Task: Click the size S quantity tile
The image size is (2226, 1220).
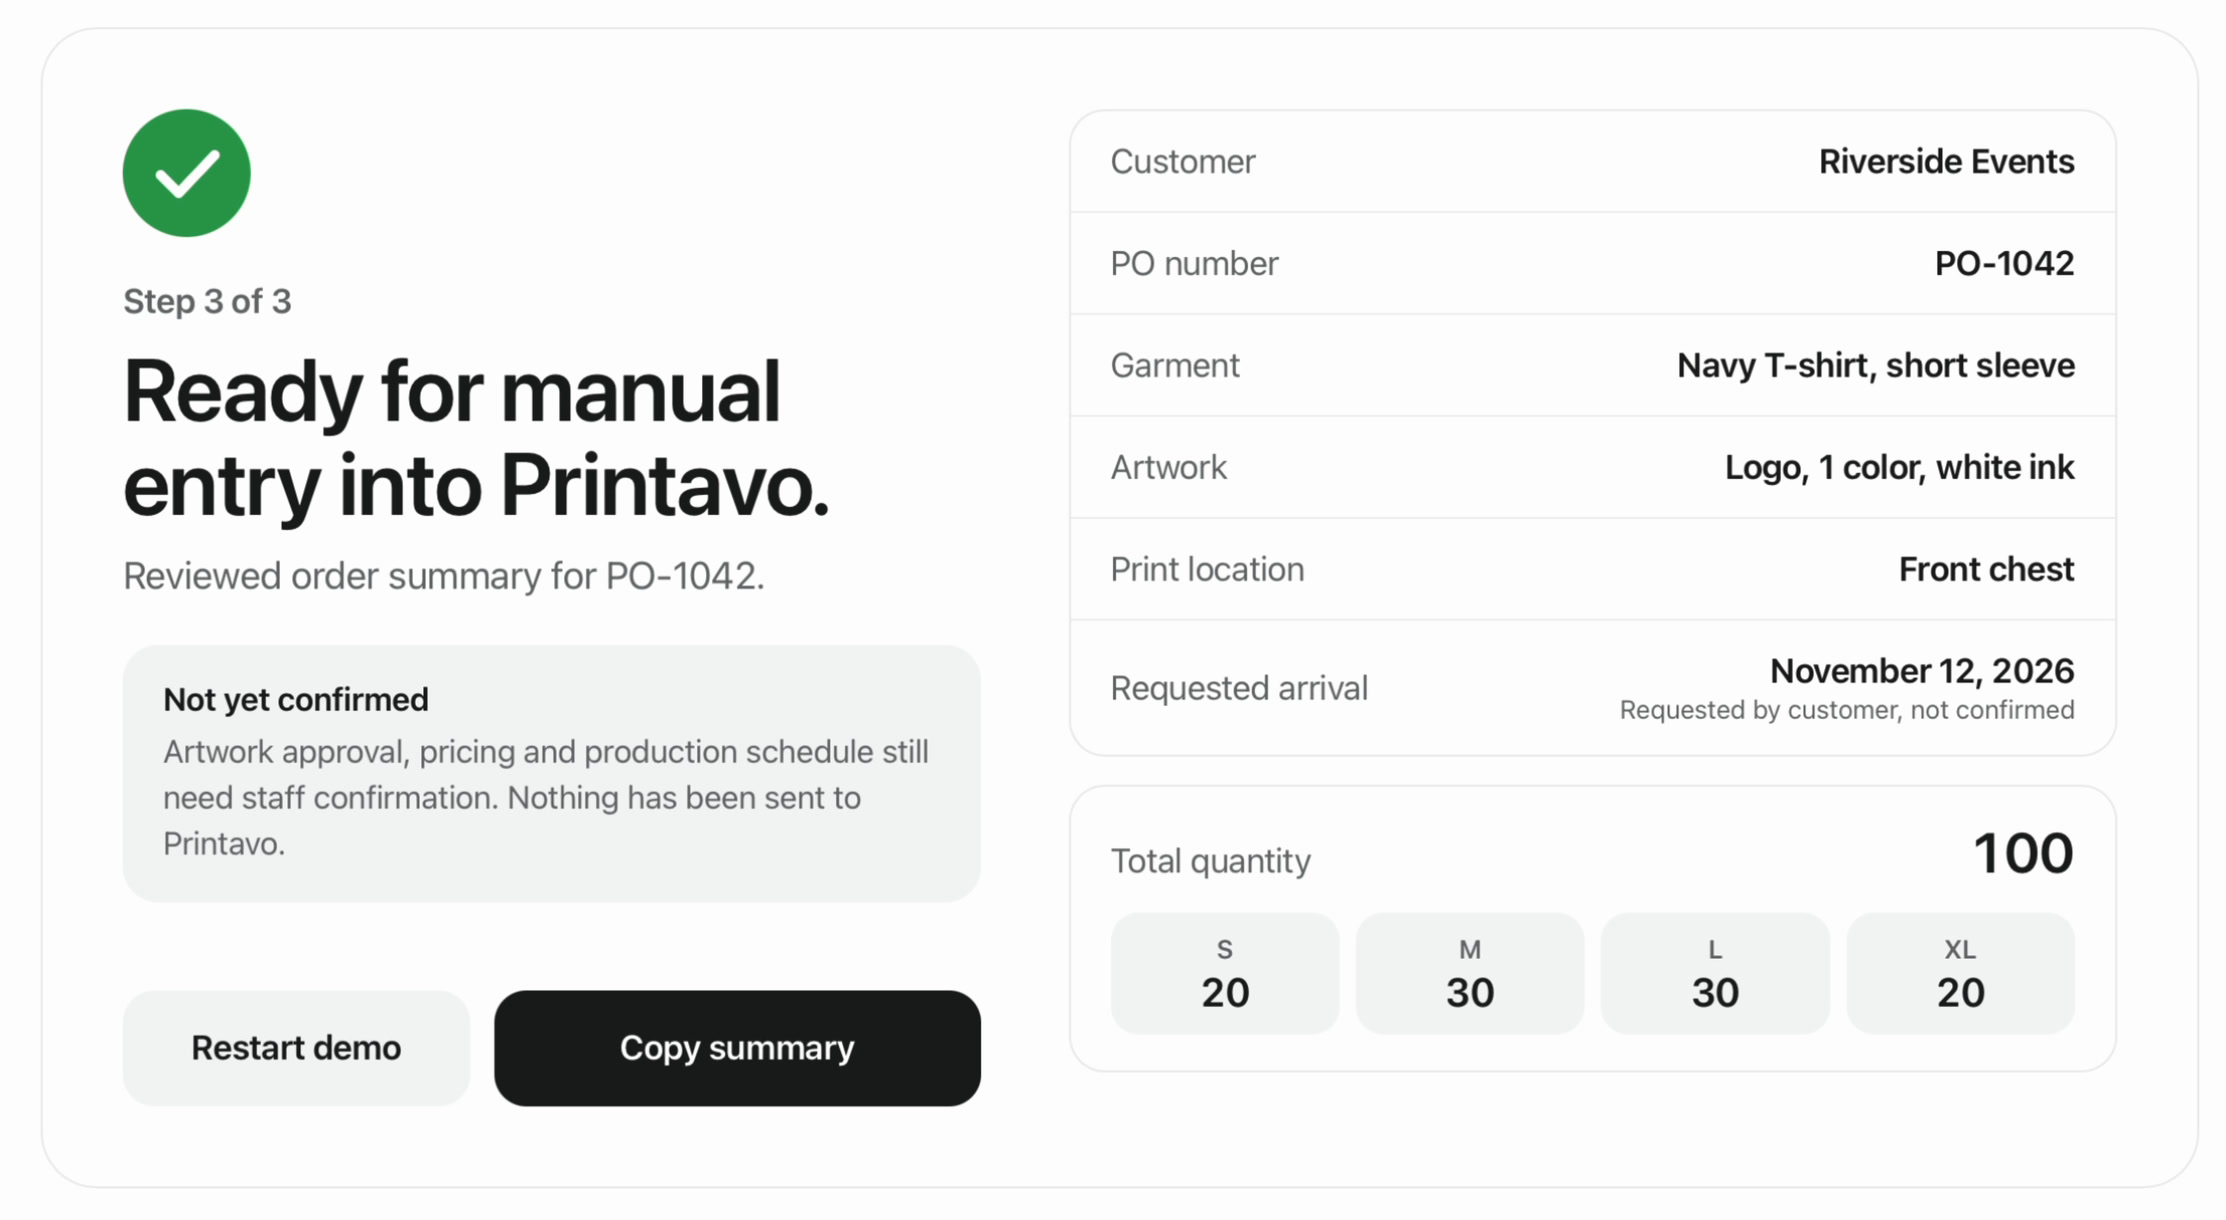Action: (x=1225, y=973)
